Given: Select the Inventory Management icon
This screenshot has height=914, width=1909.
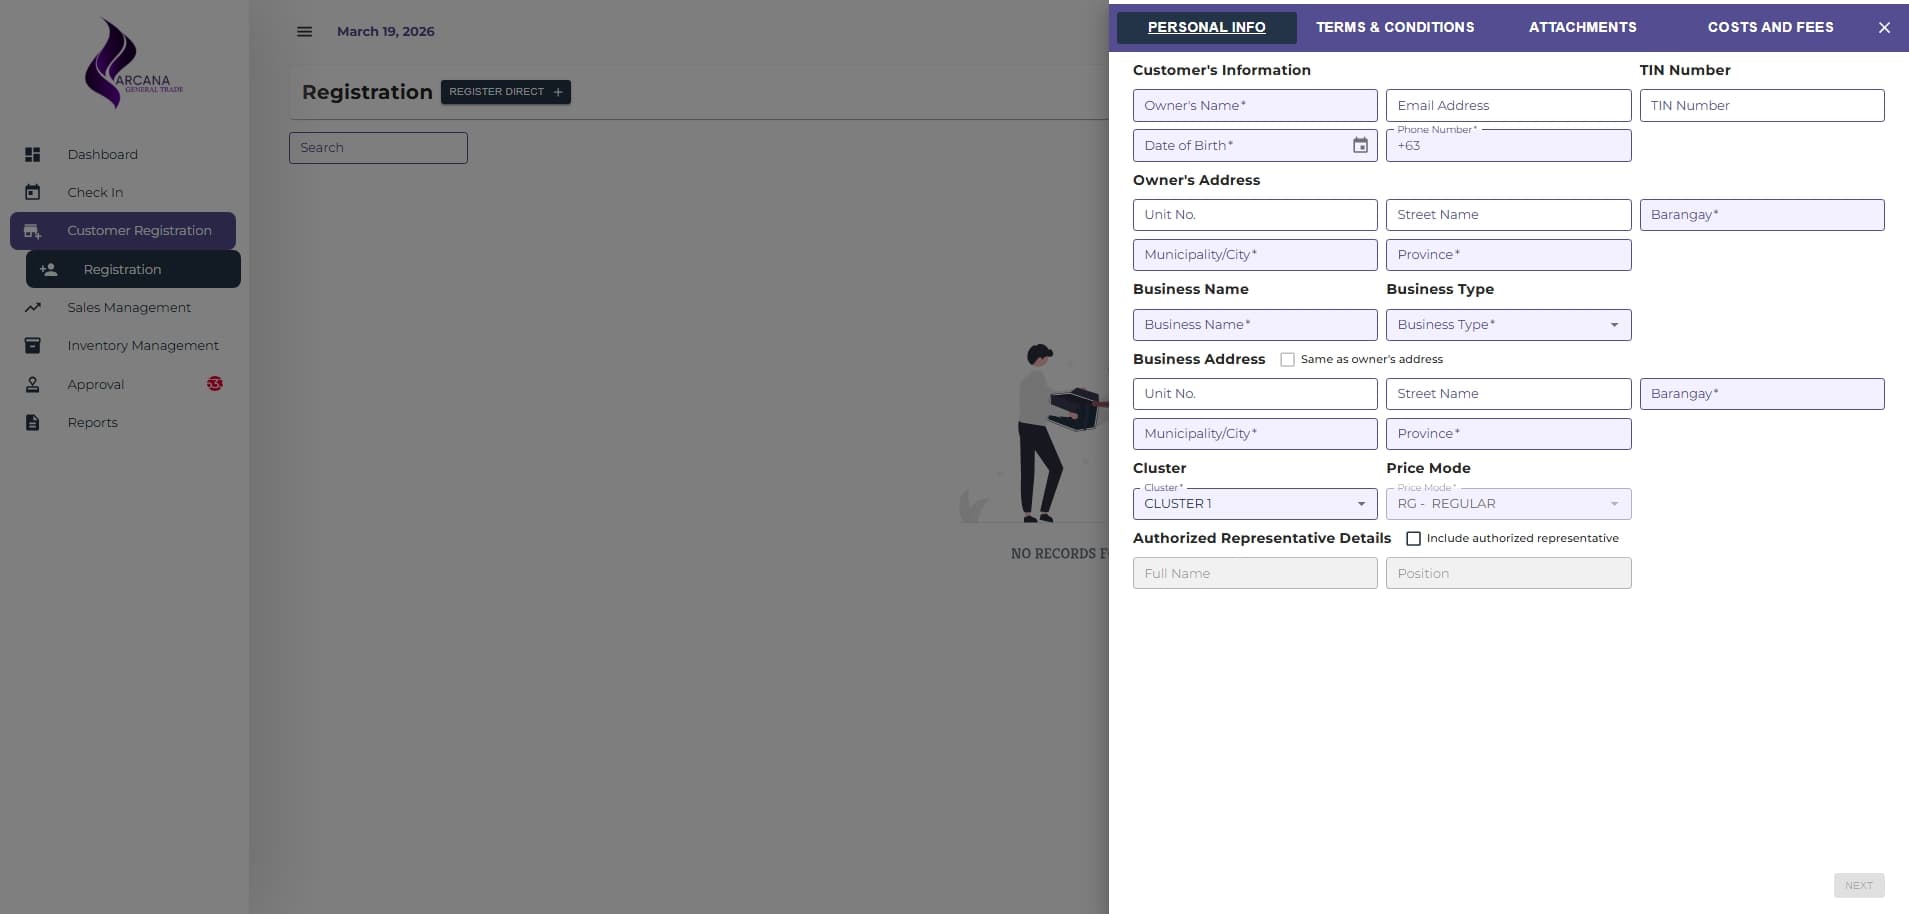Looking at the screenshot, I should [33, 345].
